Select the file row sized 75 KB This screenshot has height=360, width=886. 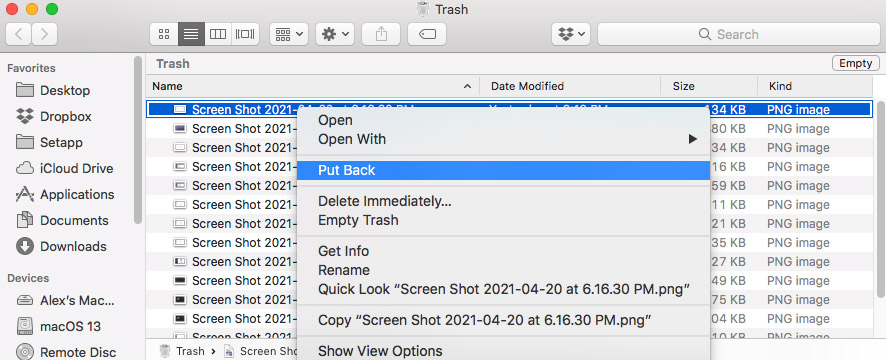(509, 300)
